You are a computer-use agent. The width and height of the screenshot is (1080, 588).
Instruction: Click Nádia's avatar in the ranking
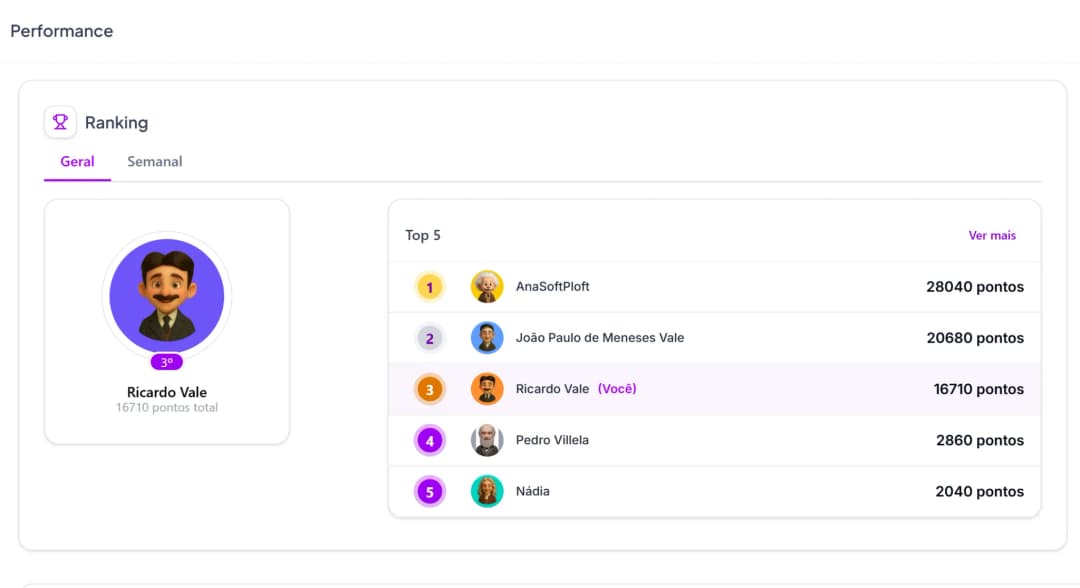487,491
